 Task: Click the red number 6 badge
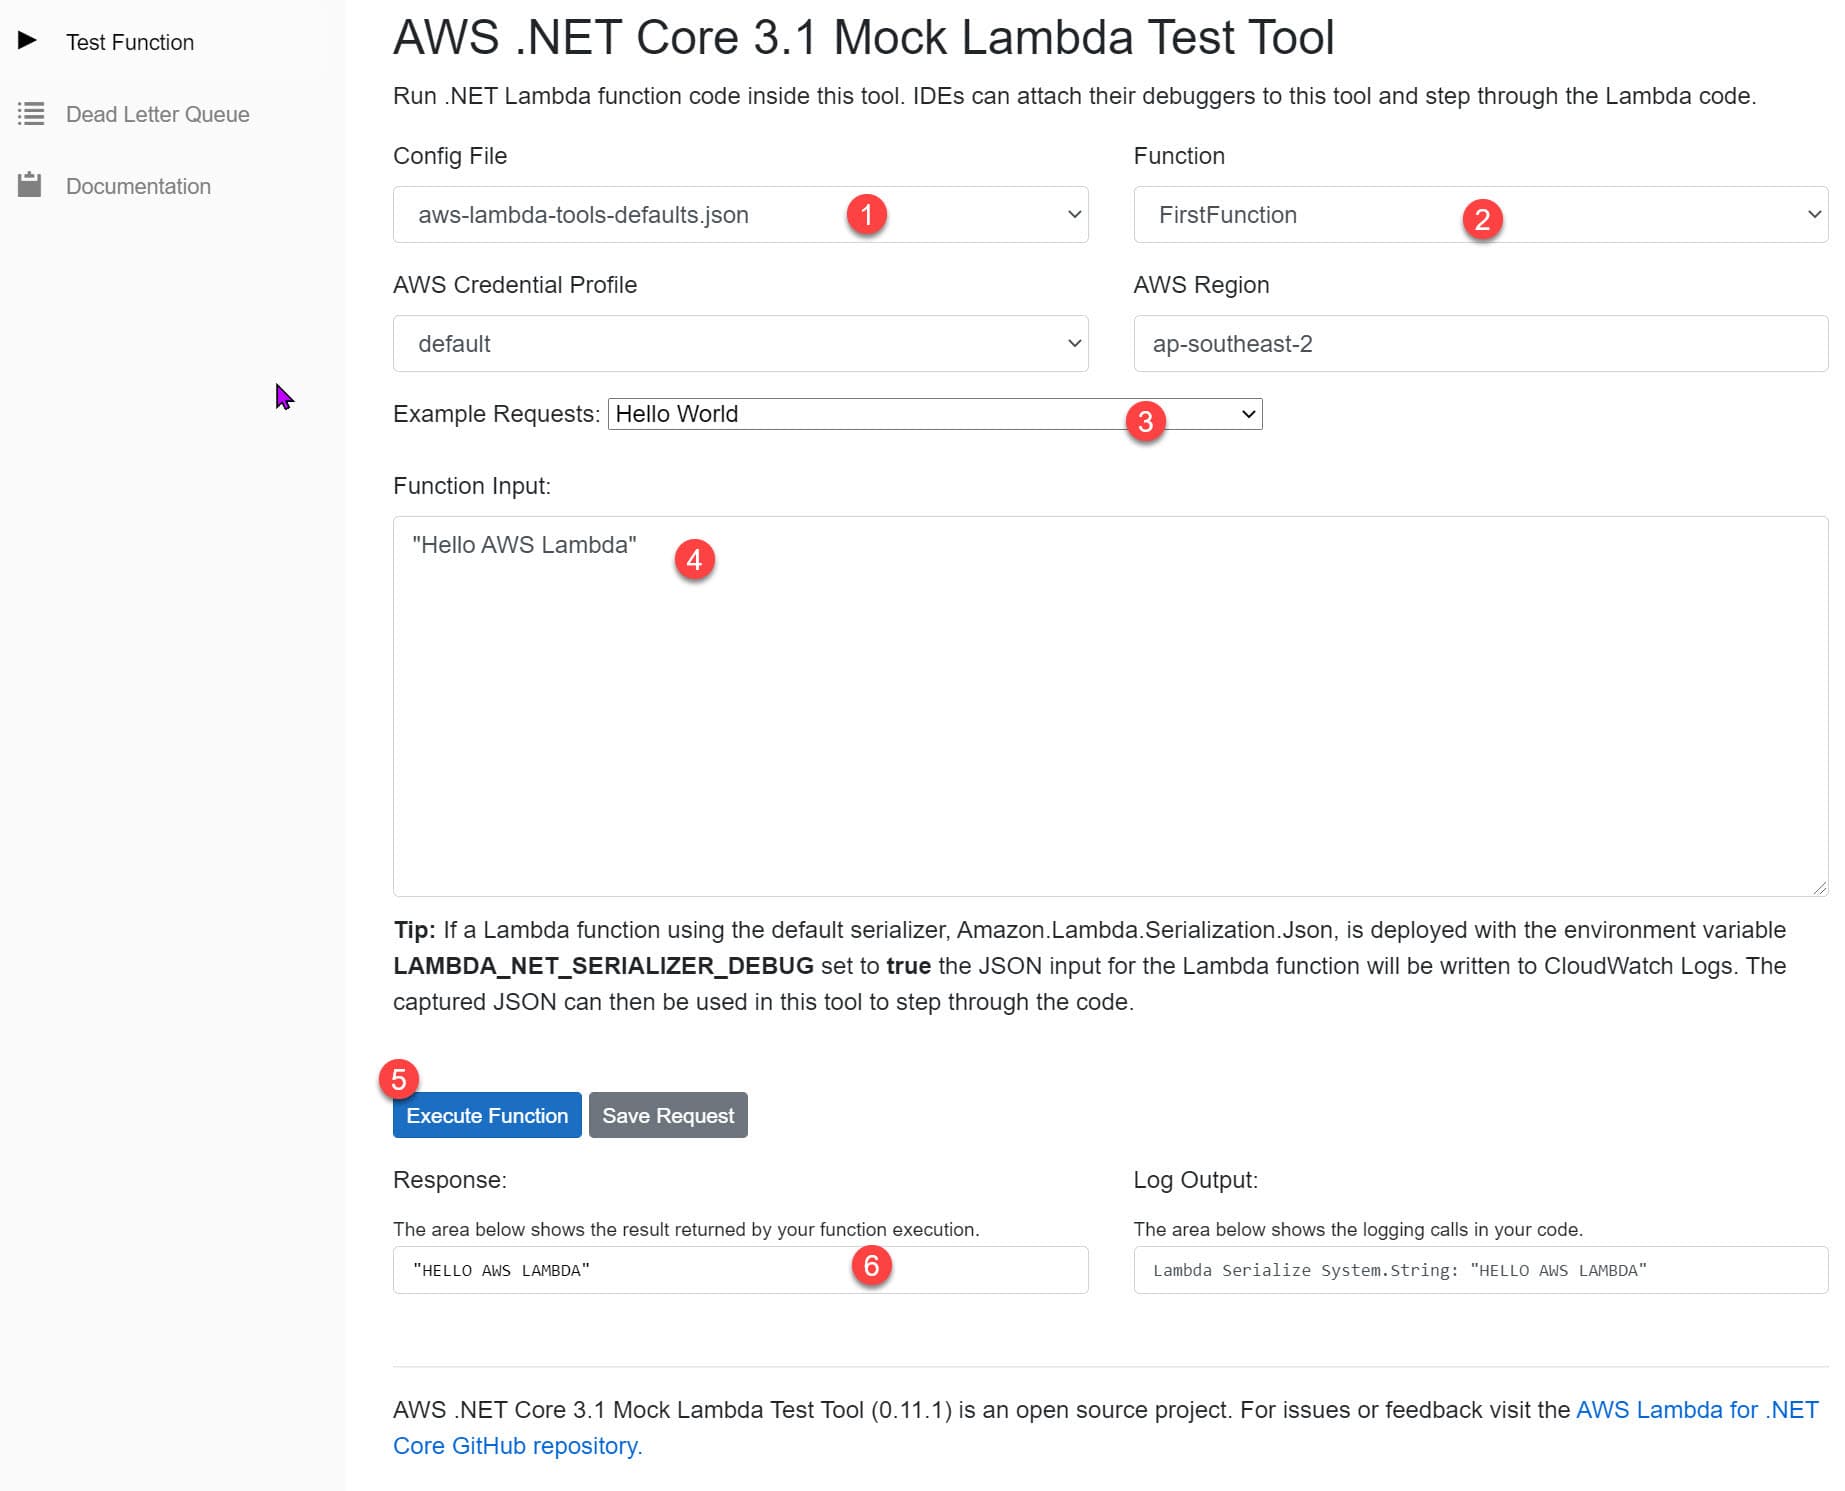tap(871, 1266)
